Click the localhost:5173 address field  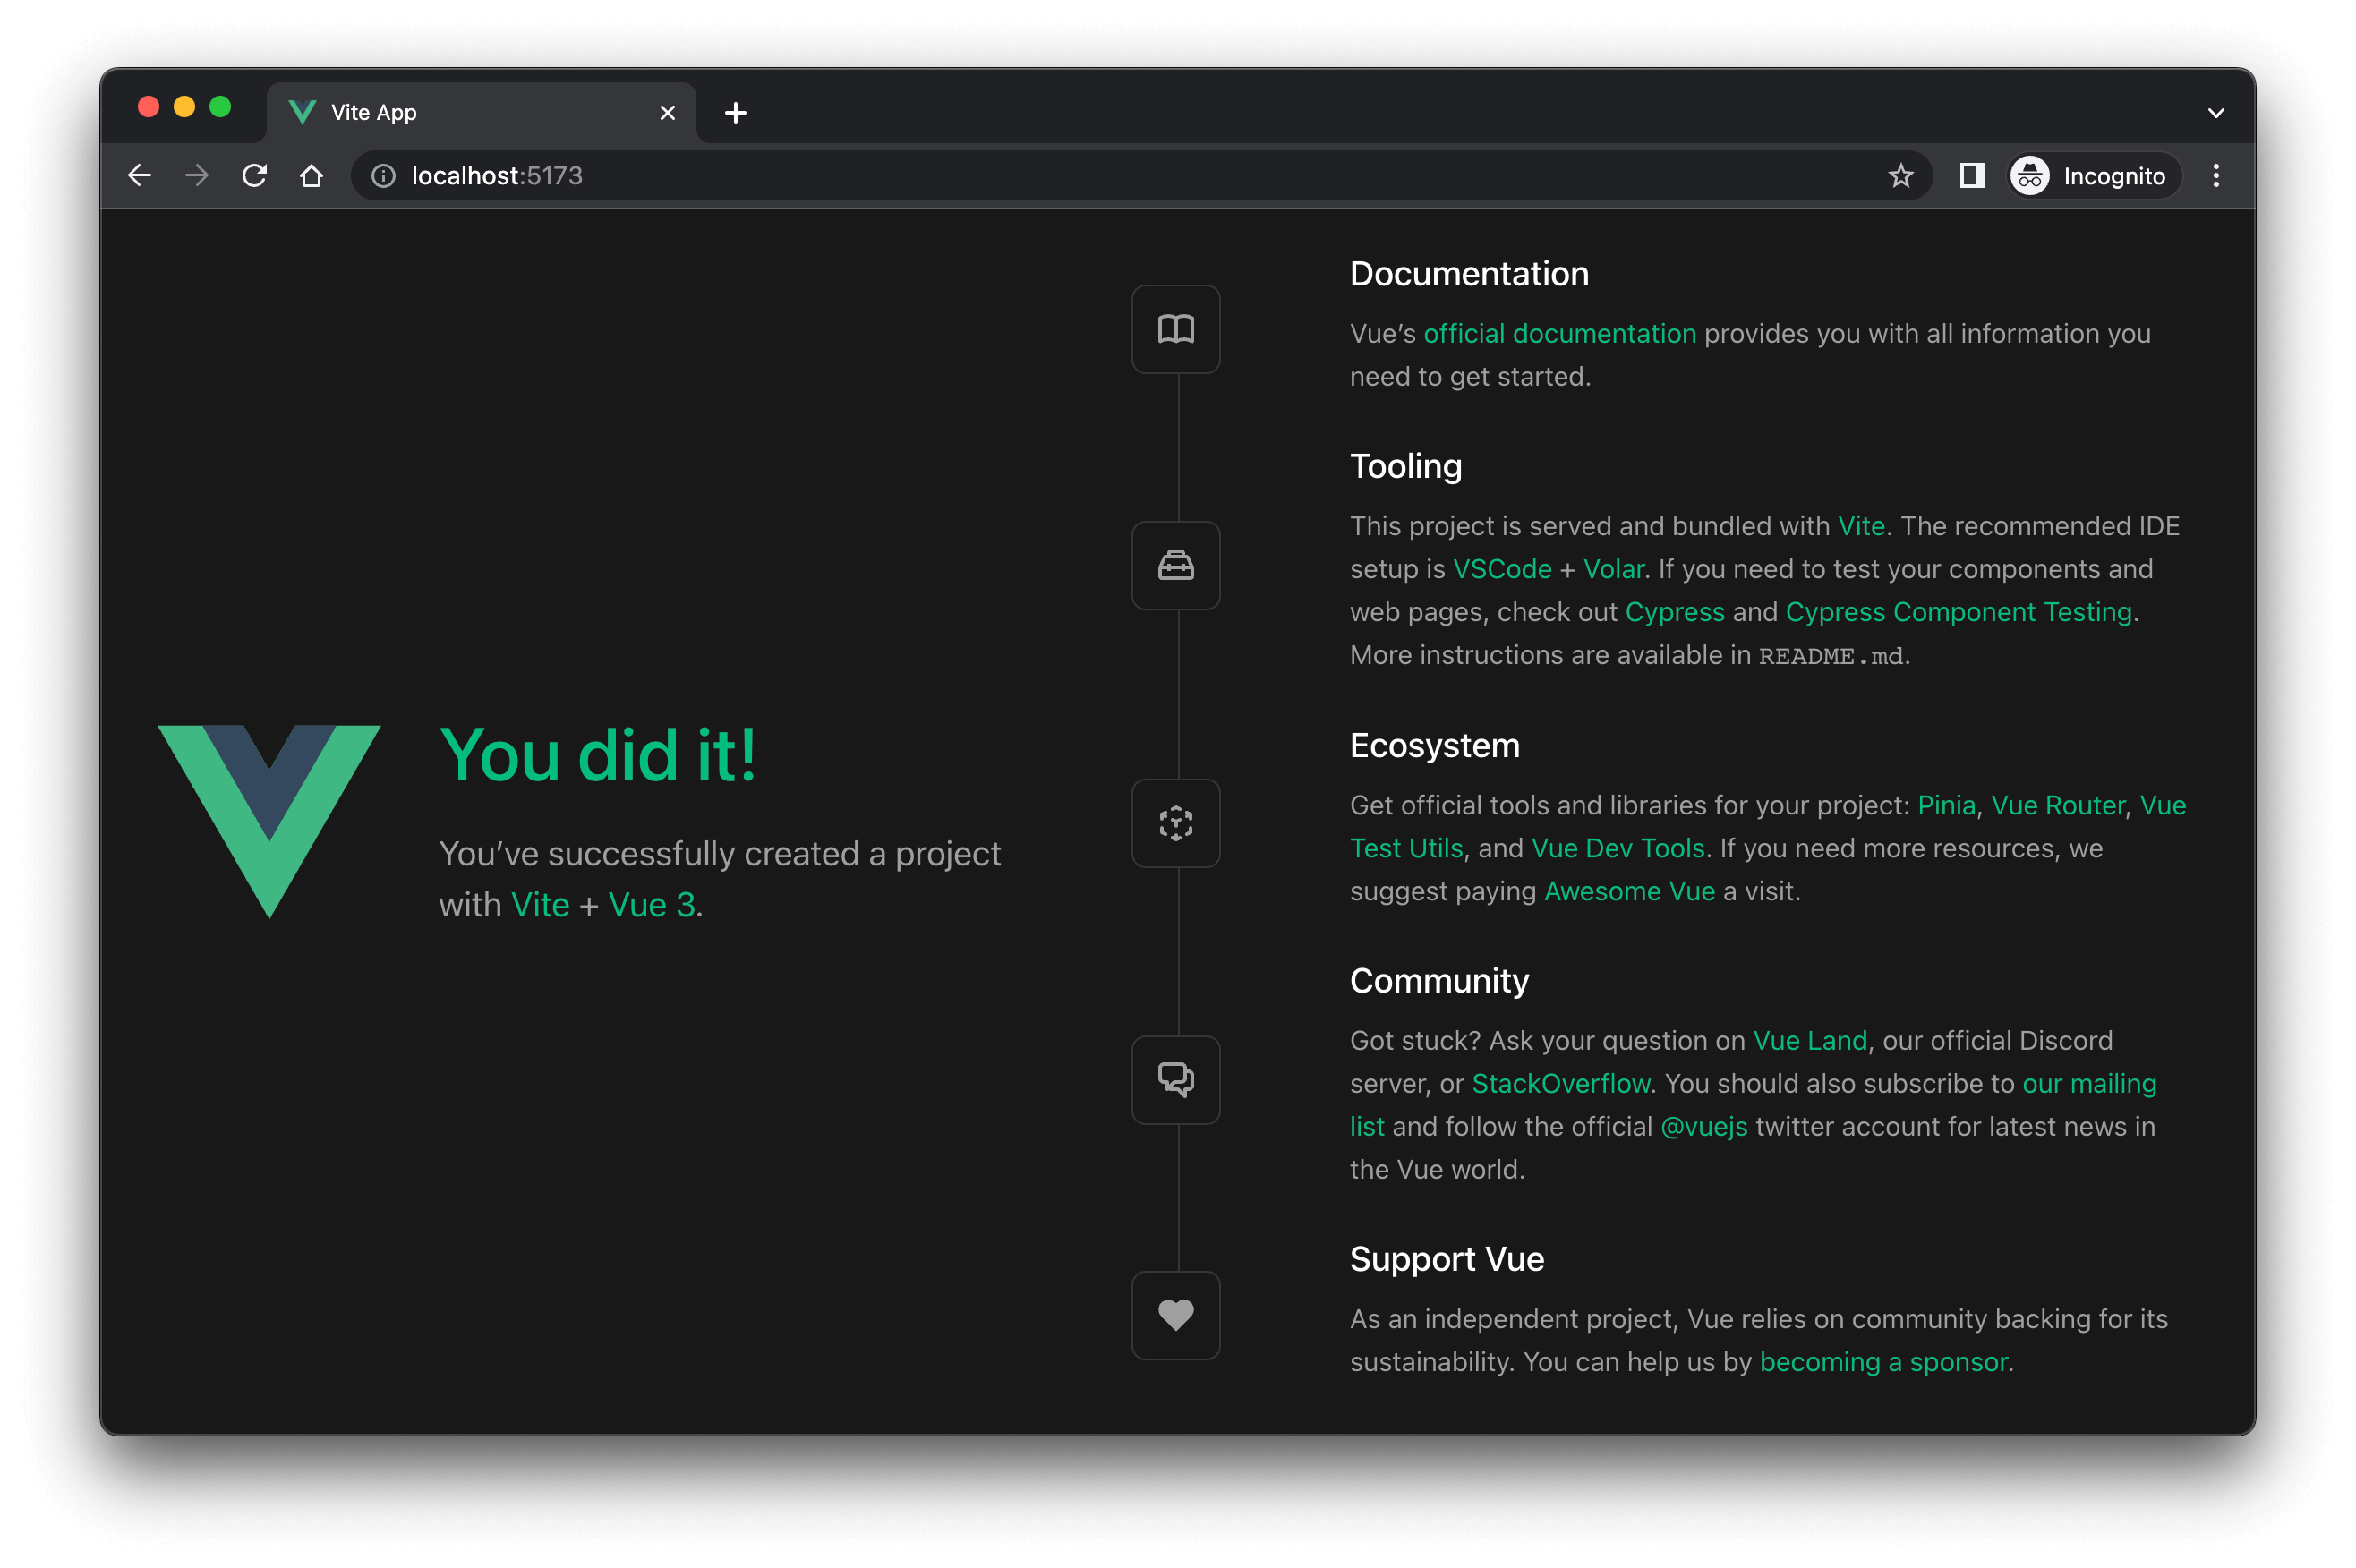click(x=1140, y=176)
